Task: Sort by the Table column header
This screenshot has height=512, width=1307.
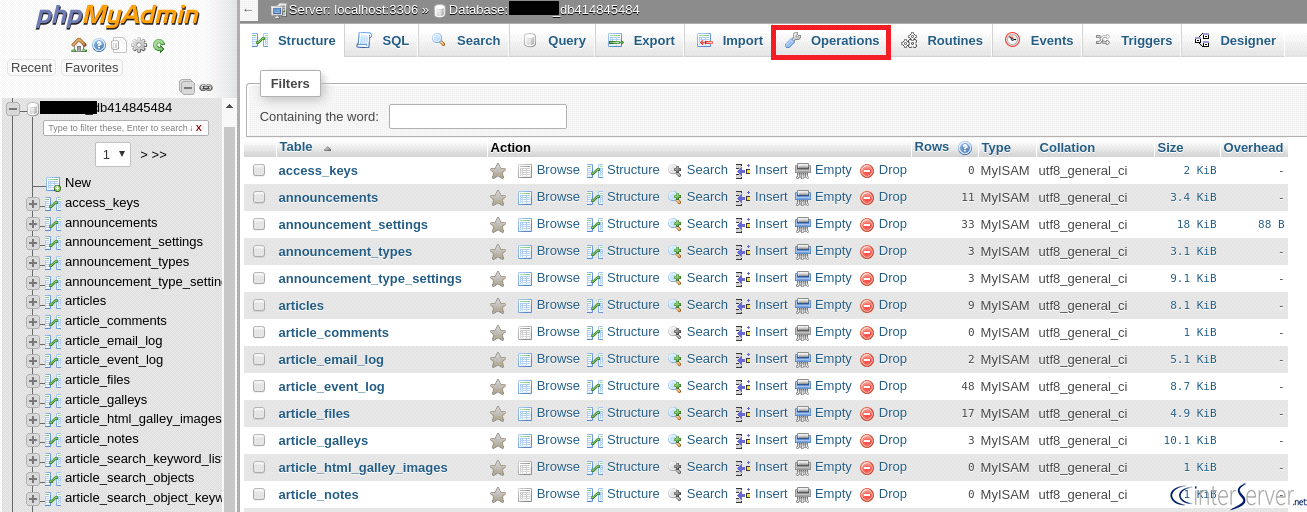Action: tap(296, 147)
